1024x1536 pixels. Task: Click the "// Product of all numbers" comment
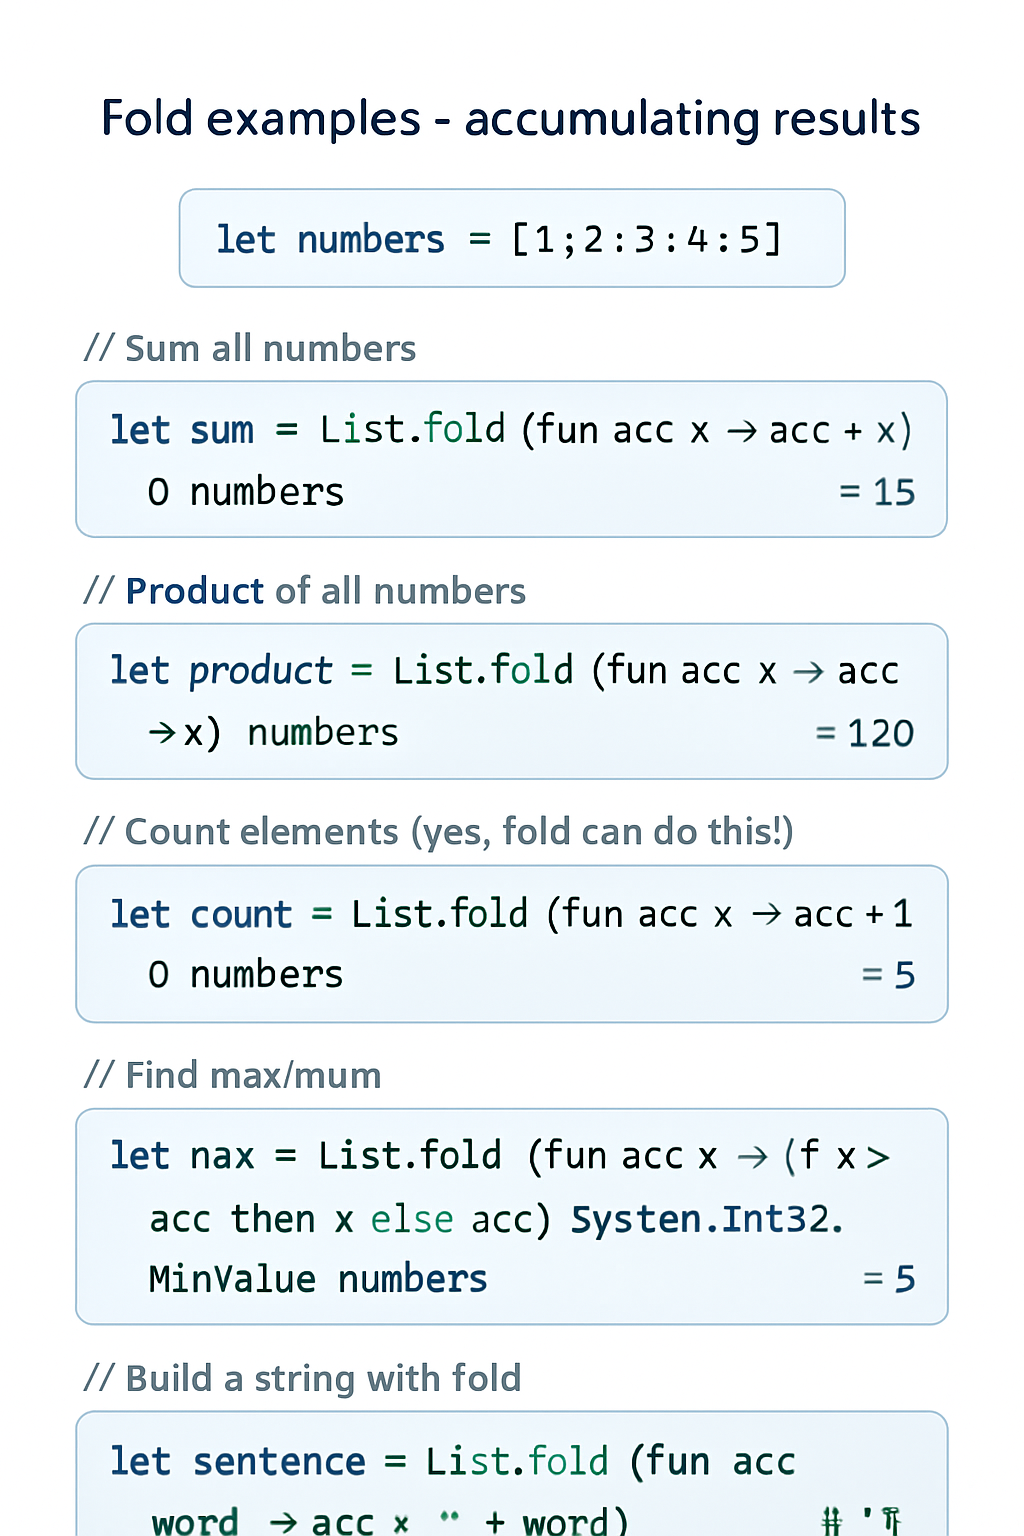pos(305,591)
